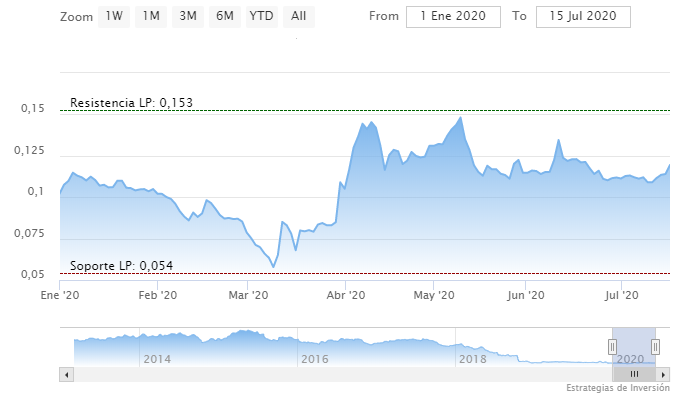
Task: Switch zoom range to 6M
Action: point(223,16)
